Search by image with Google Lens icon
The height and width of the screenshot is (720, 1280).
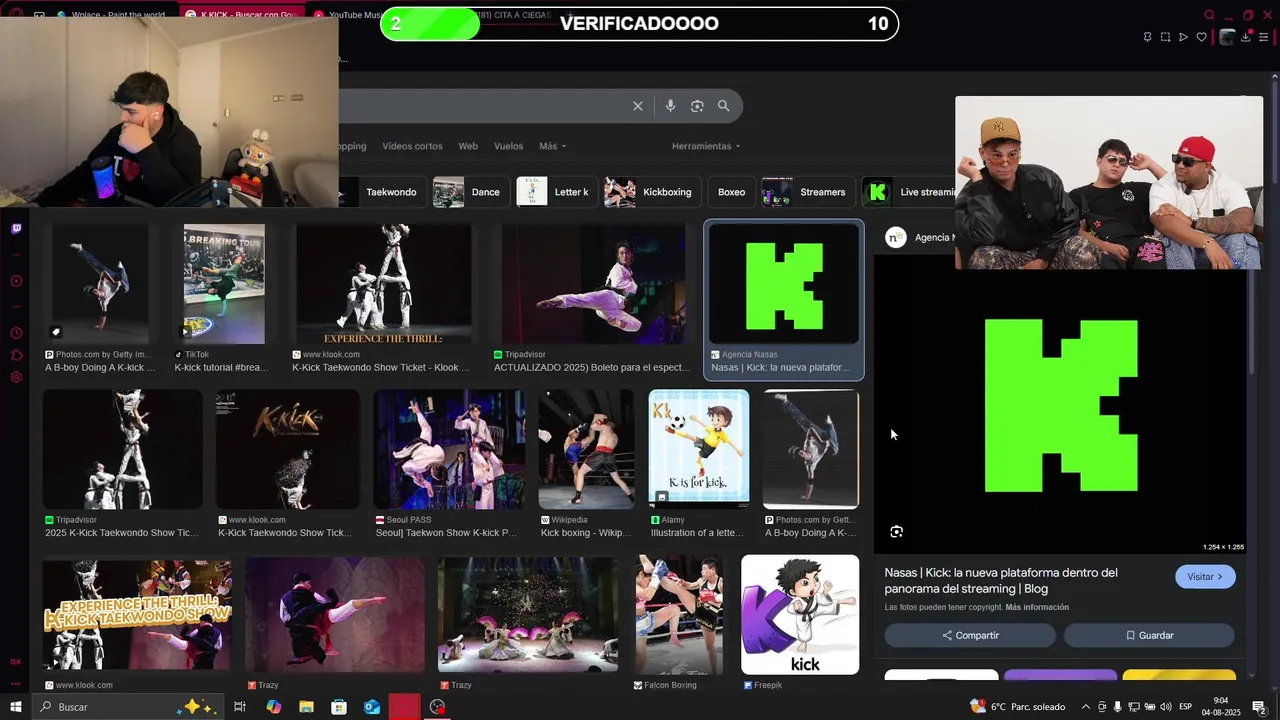tap(697, 106)
